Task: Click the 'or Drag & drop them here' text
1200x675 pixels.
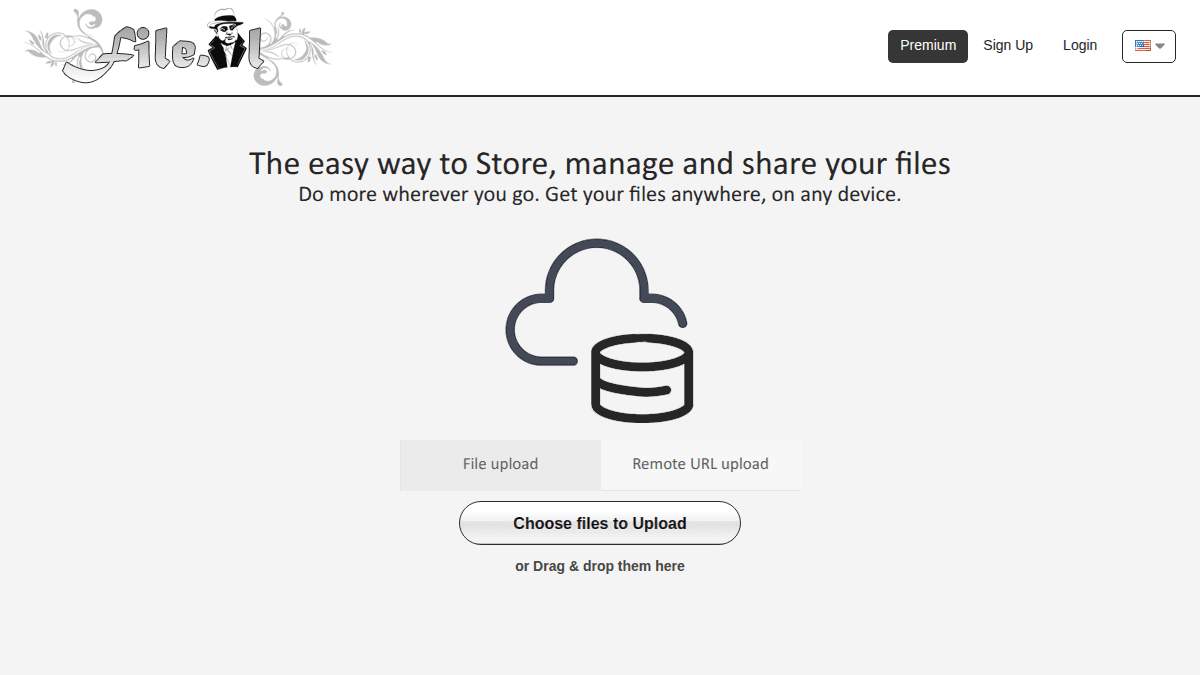Action: pyautogui.click(x=599, y=565)
